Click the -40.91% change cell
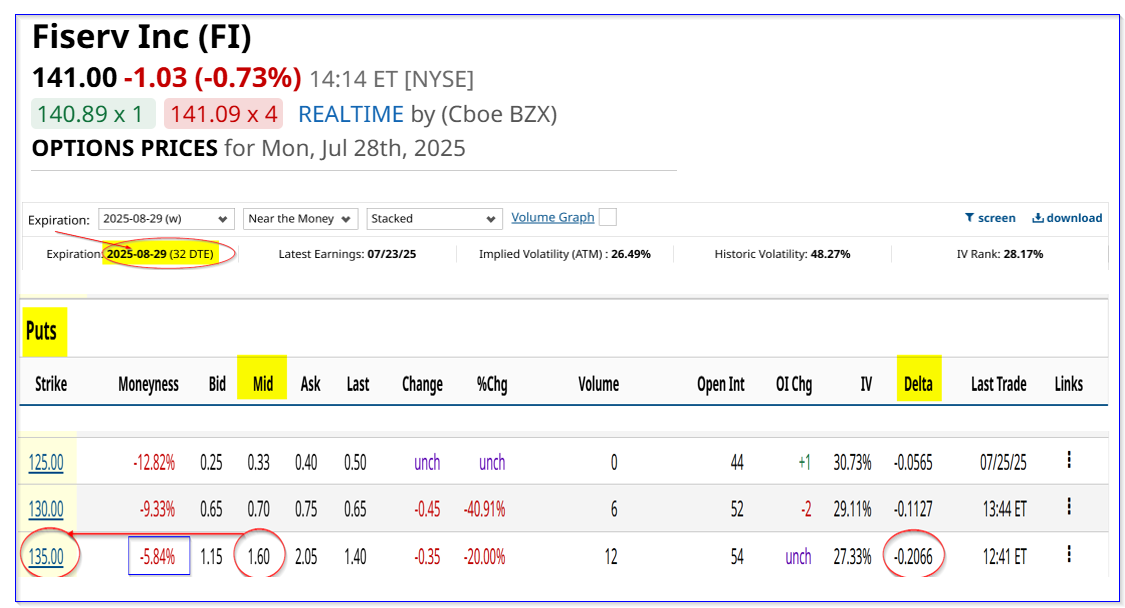This screenshot has height=608, width=1125. point(484,509)
